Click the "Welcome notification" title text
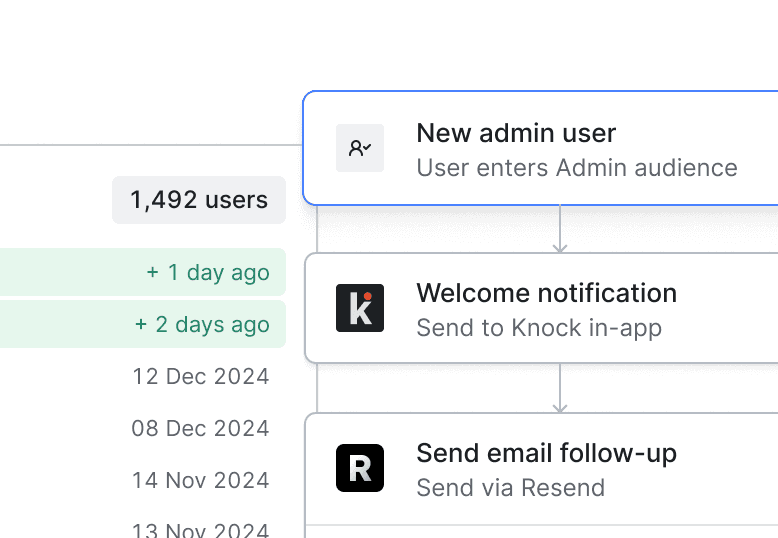 [546, 293]
